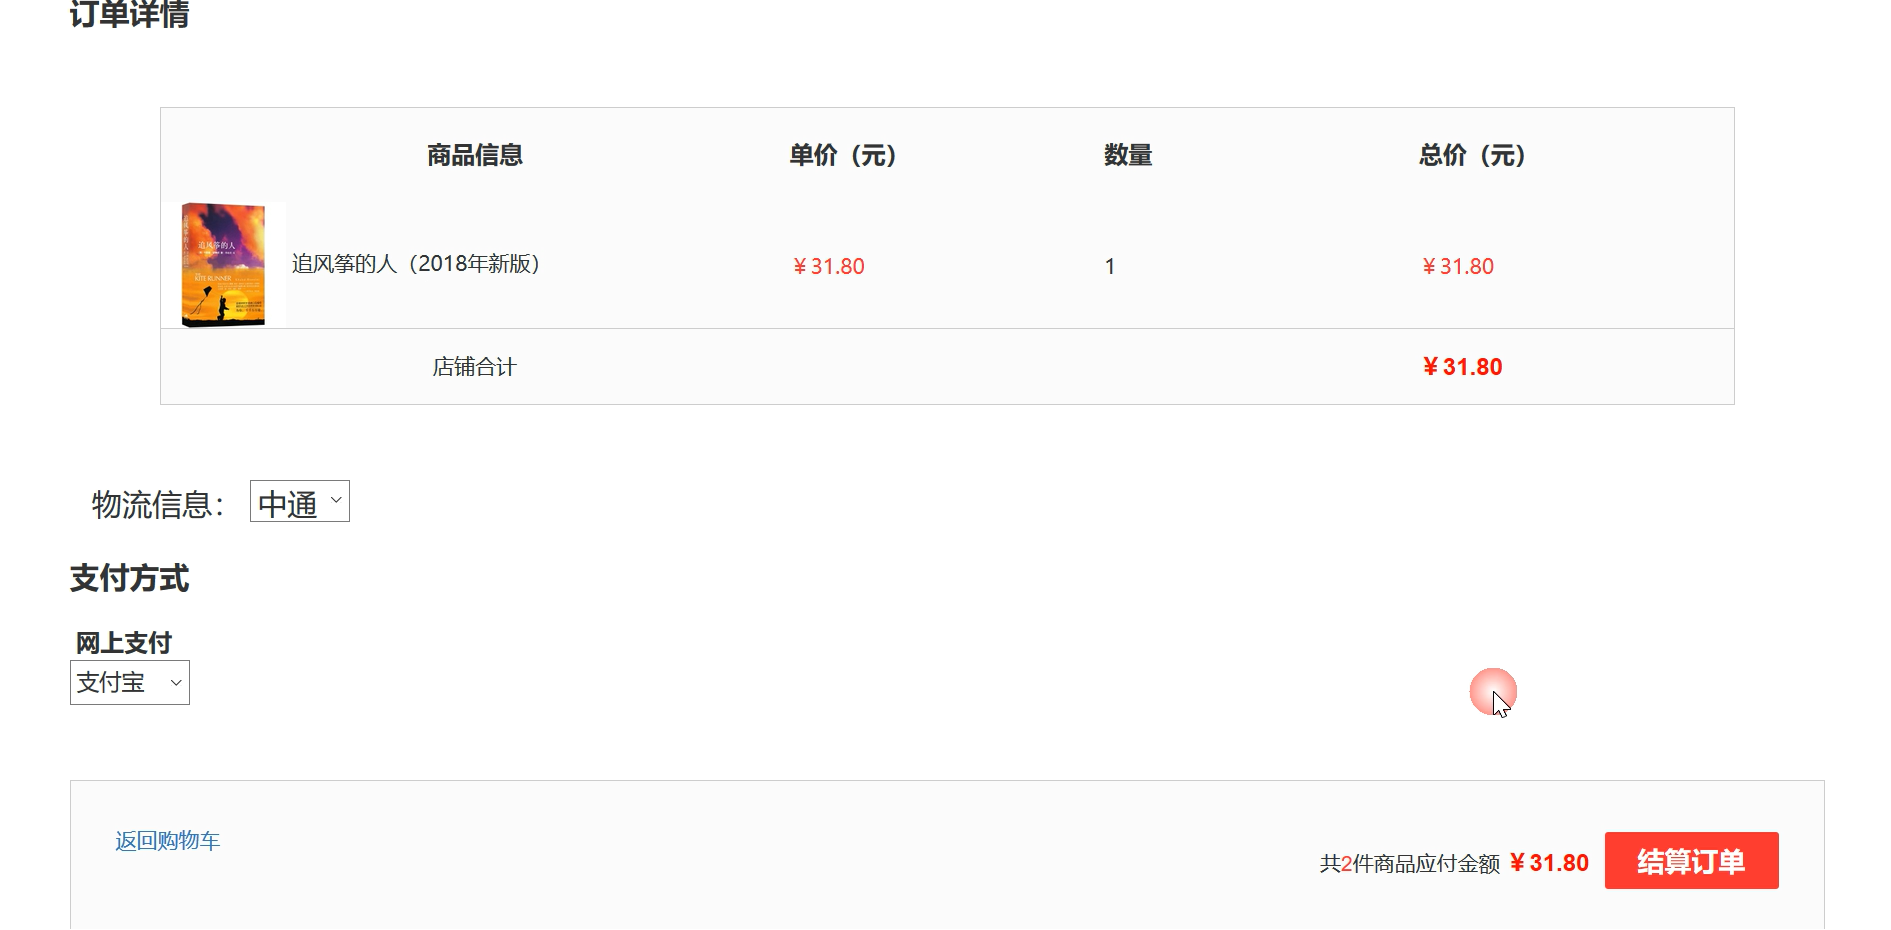Click the 订单详情 page heading
The height and width of the screenshot is (930, 1891).
[131, 14]
